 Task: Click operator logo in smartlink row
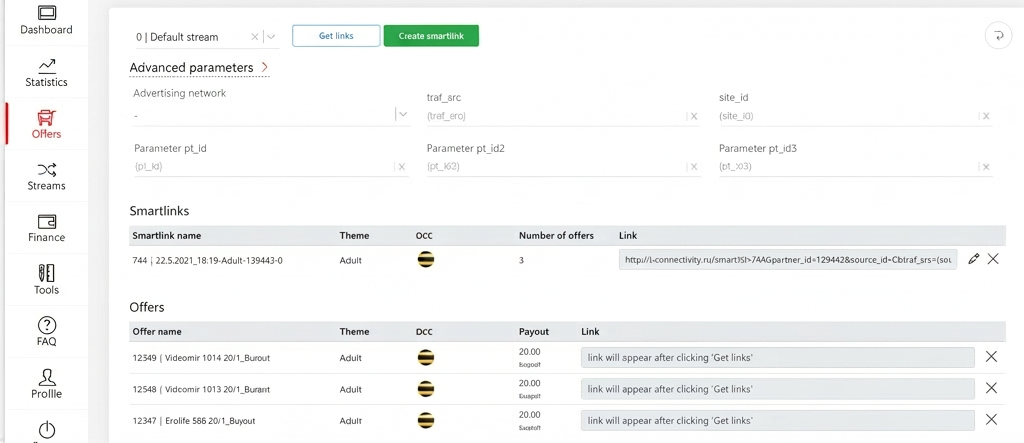point(426,259)
